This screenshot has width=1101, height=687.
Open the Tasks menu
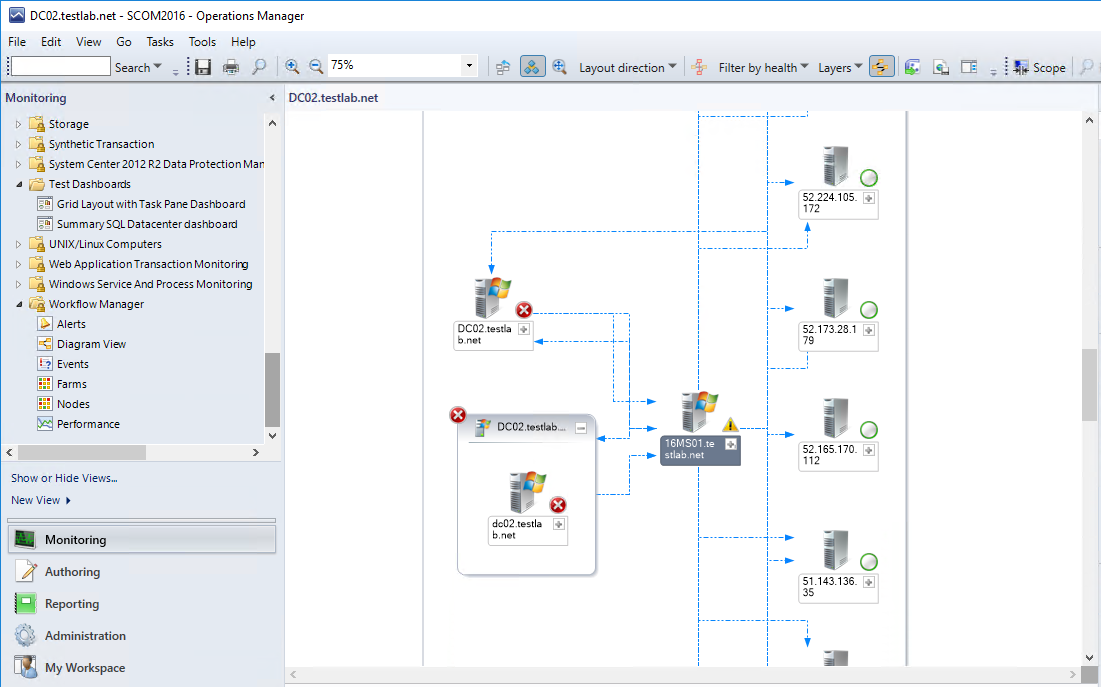160,42
